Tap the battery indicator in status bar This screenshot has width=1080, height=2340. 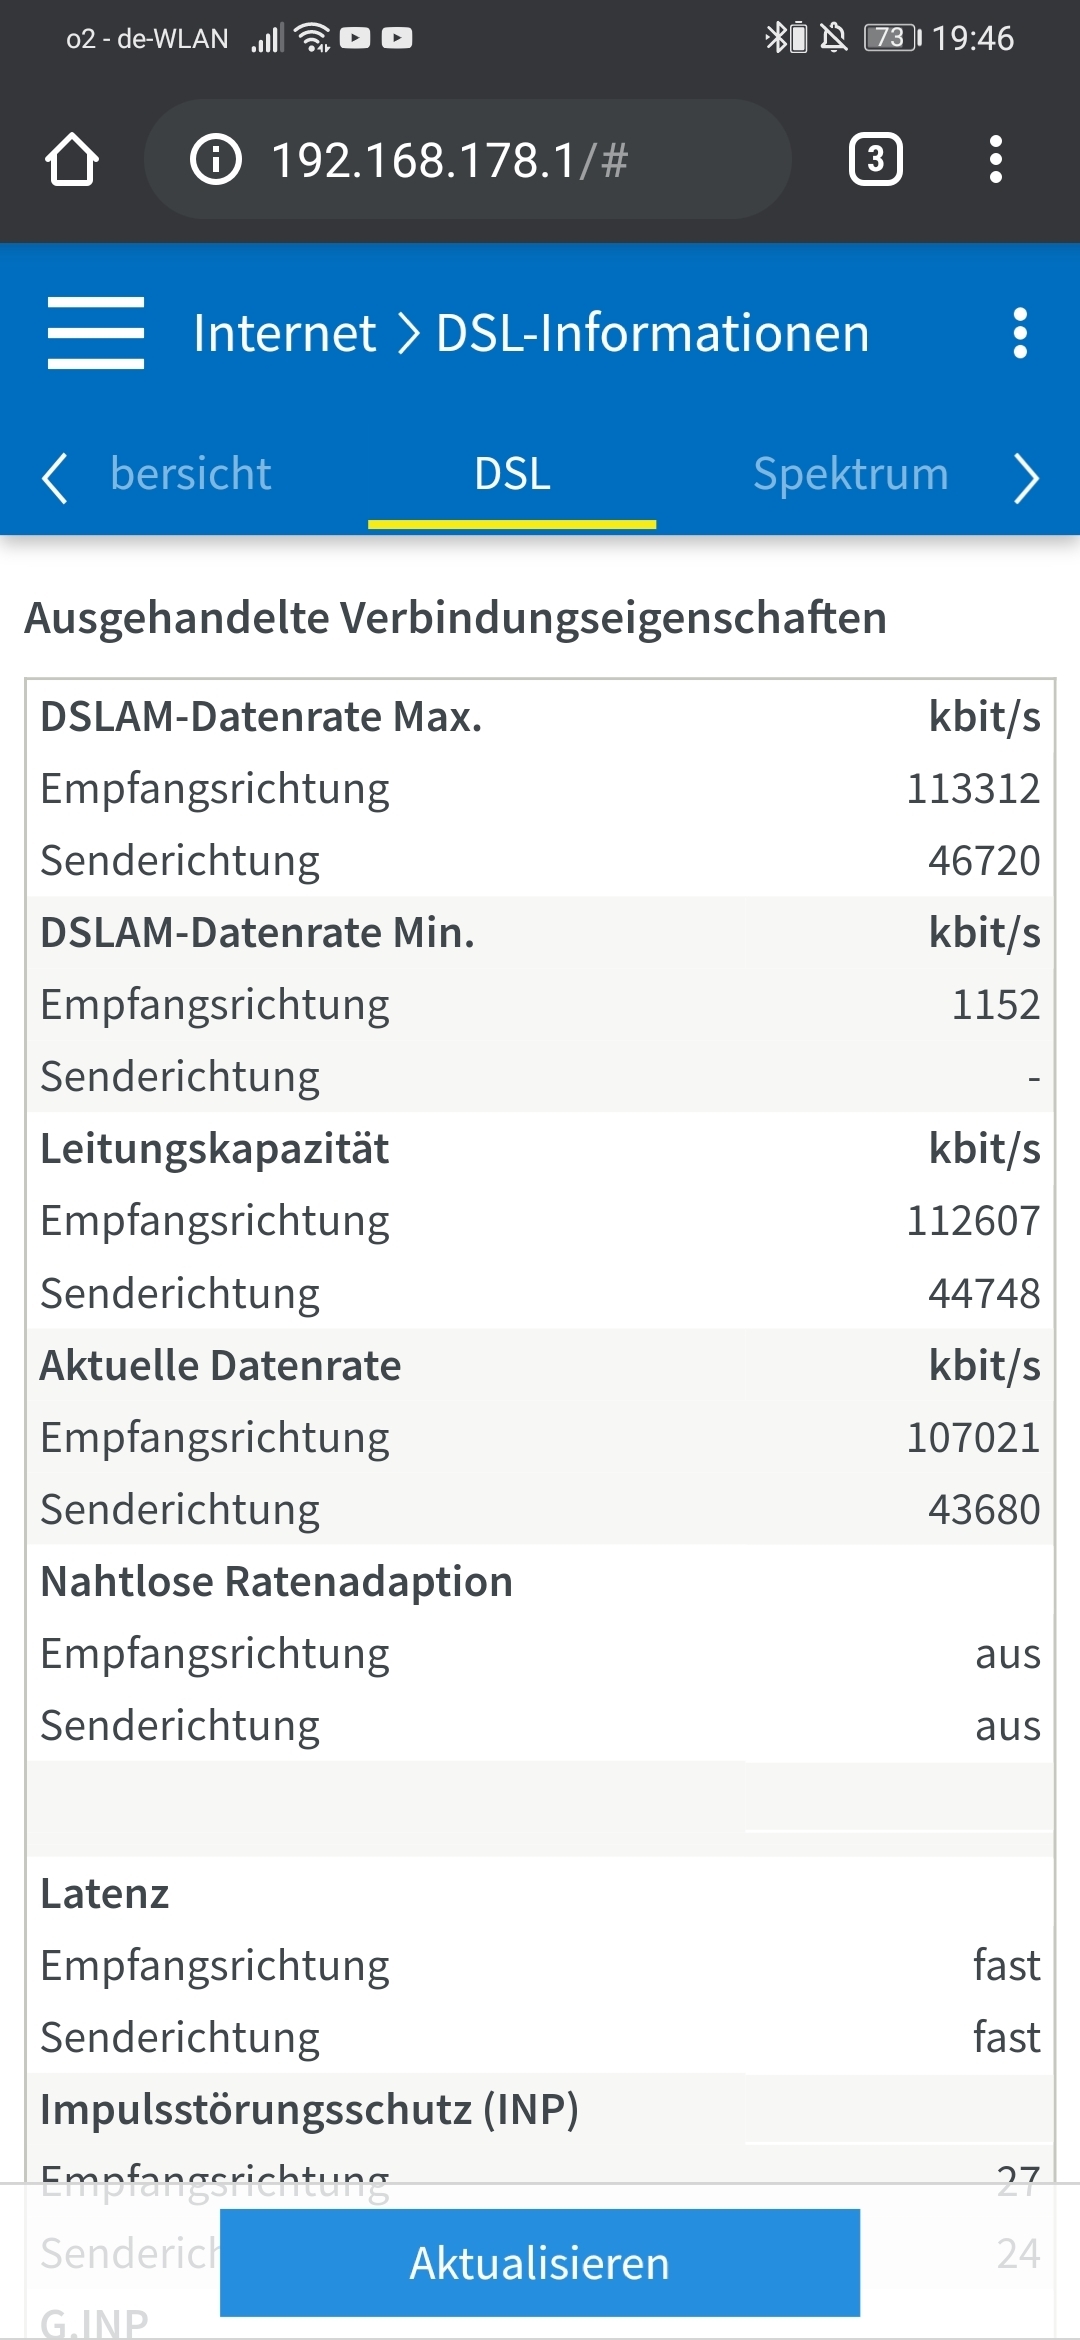[x=892, y=38]
